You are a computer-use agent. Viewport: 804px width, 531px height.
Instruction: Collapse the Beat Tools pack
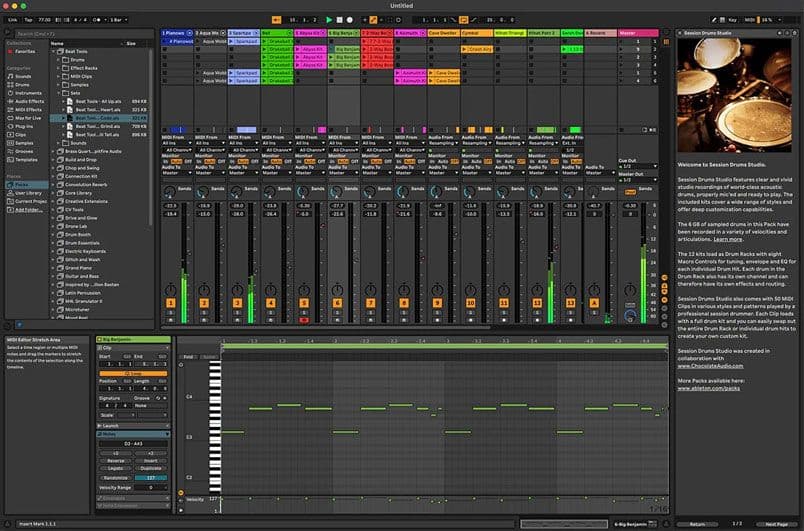click(53, 52)
